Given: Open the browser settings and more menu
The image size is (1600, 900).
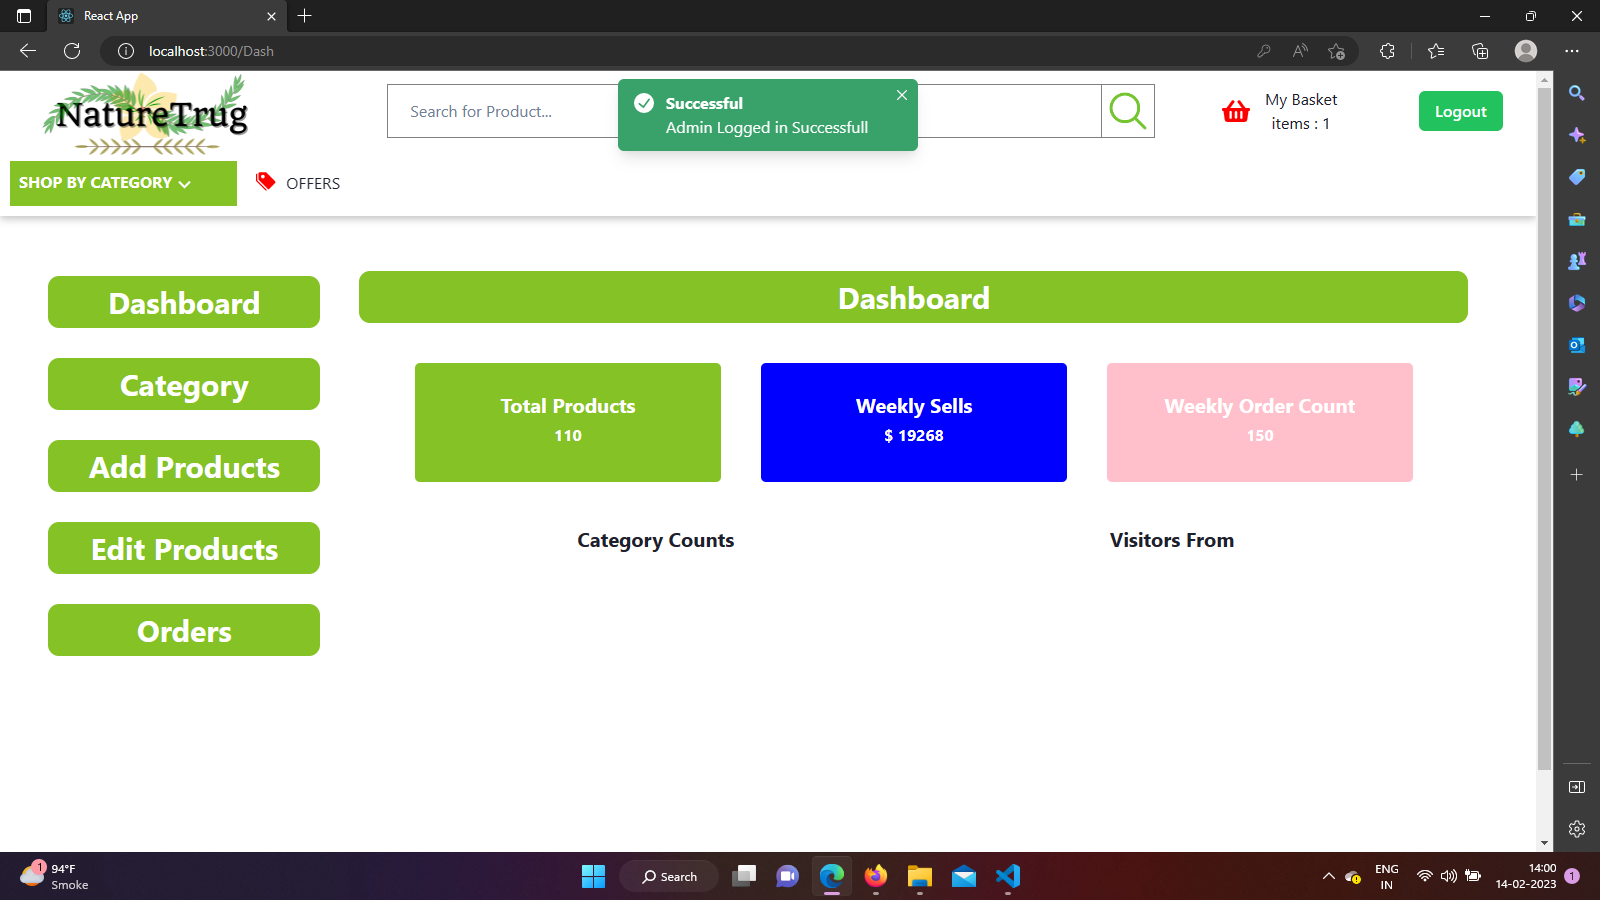Looking at the screenshot, I should tap(1572, 51).
